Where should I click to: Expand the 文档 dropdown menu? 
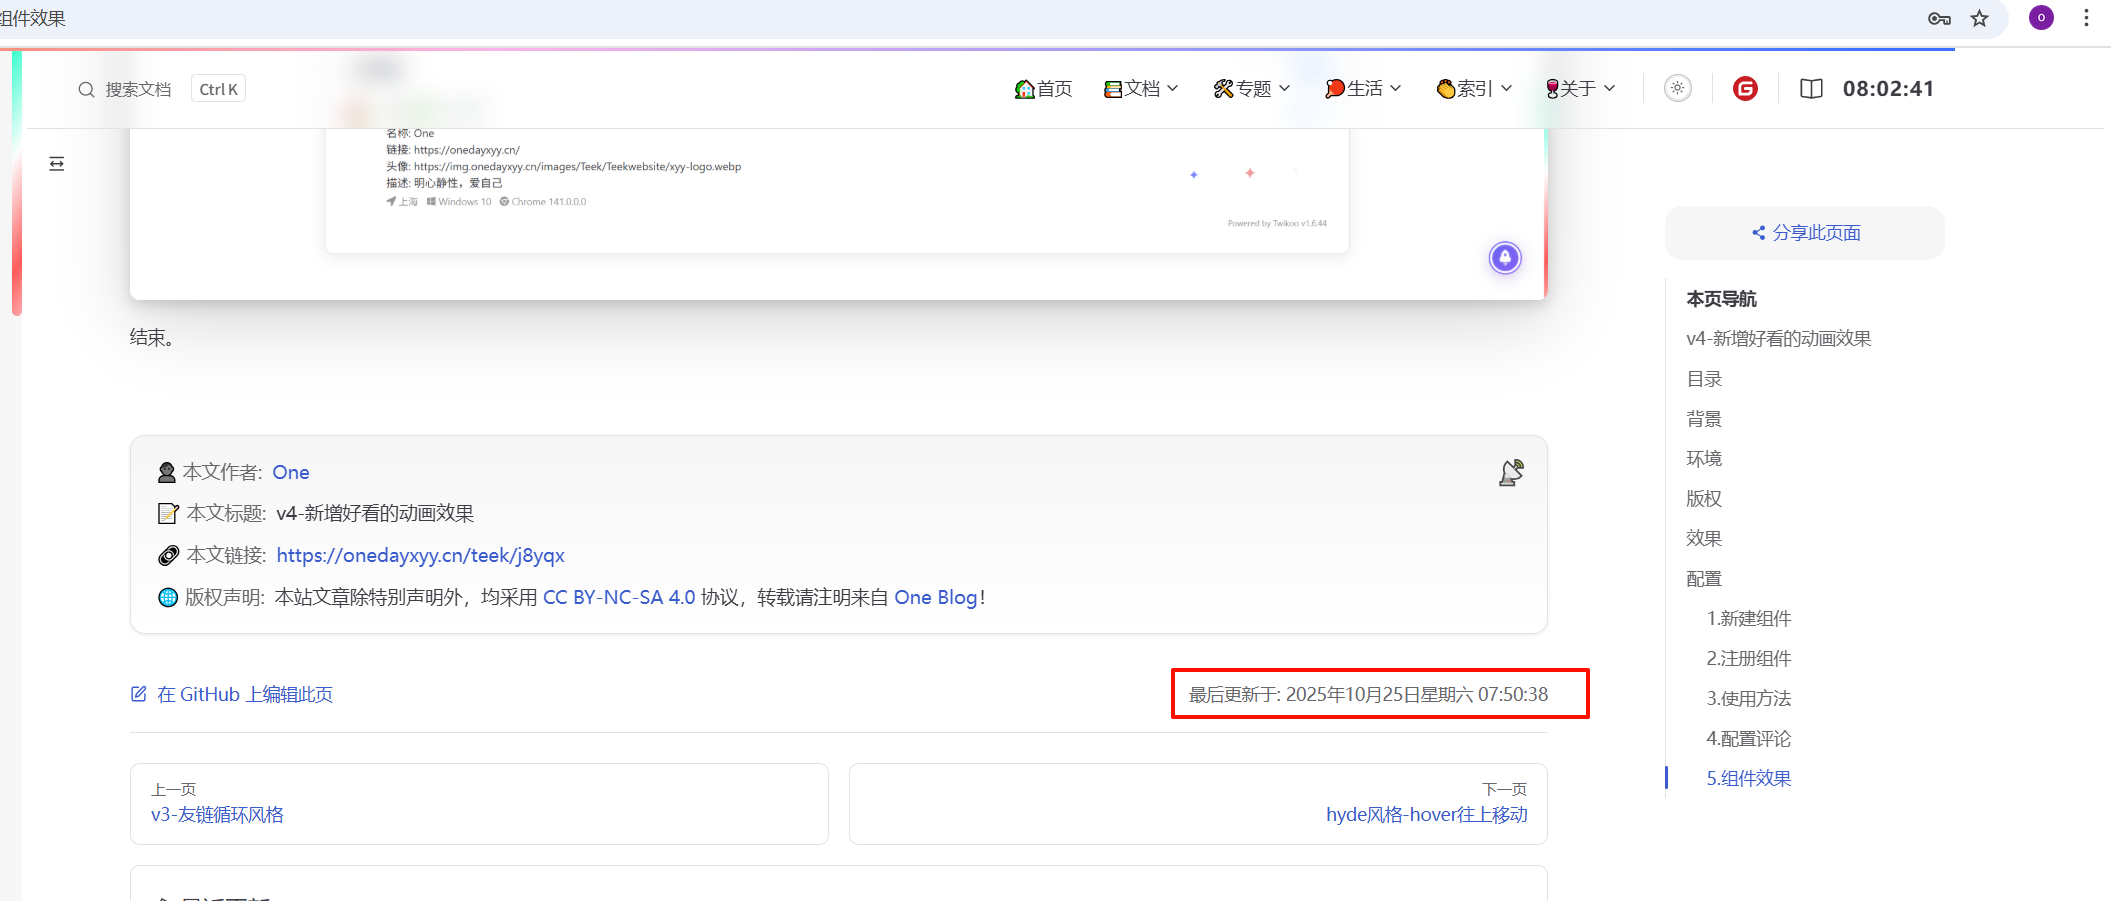(1141, 89)
